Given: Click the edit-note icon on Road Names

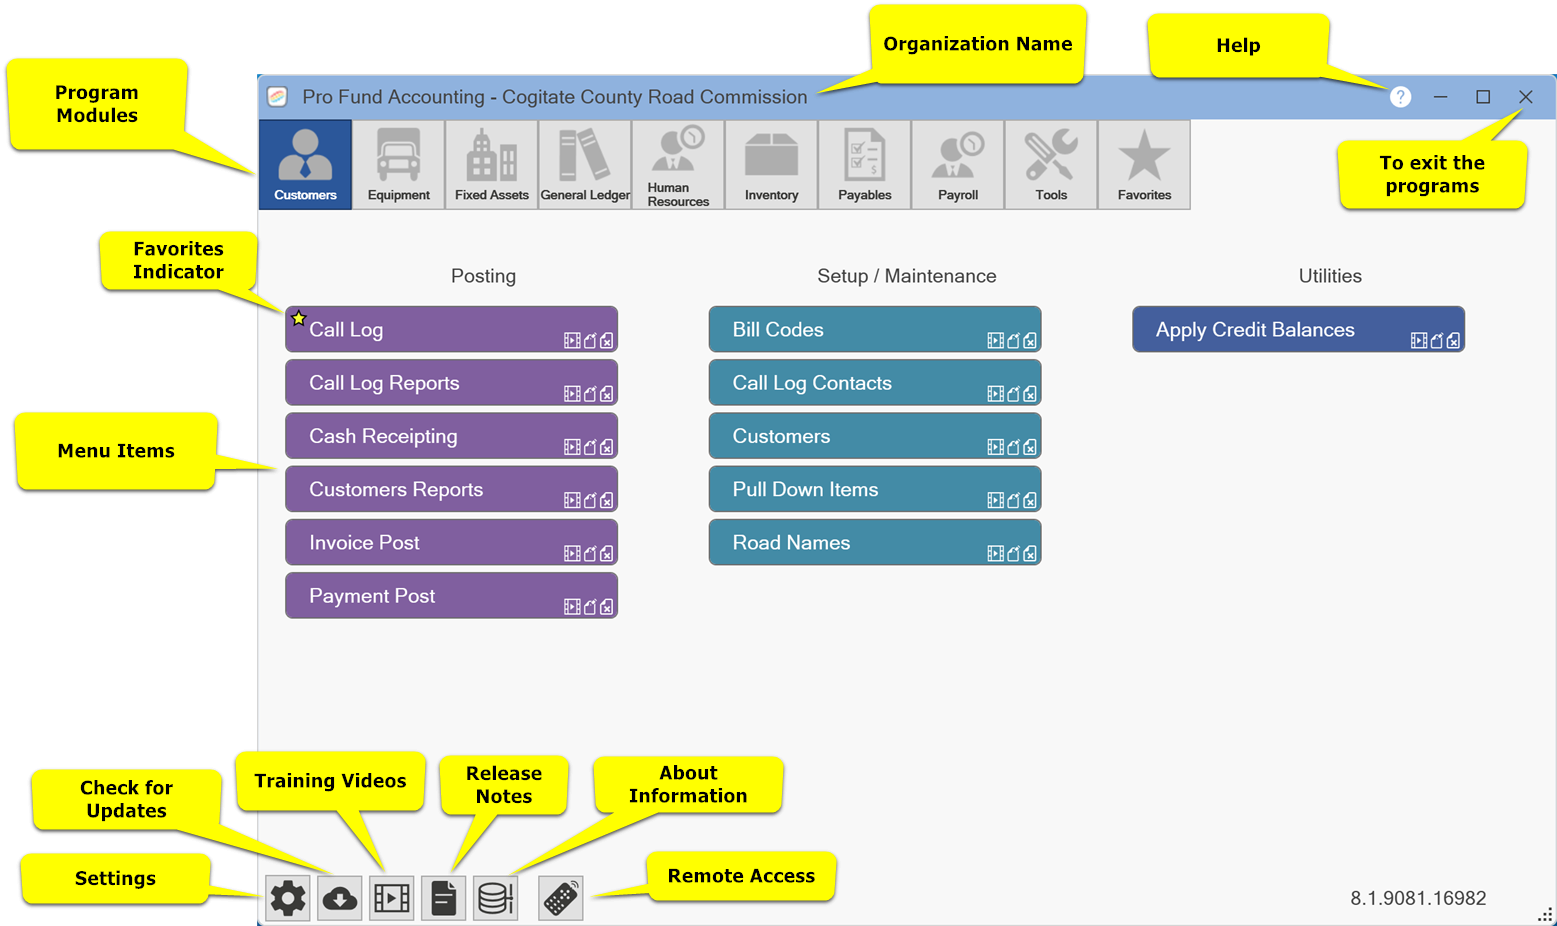Looking at the screenshot, I should point(1014,553).
